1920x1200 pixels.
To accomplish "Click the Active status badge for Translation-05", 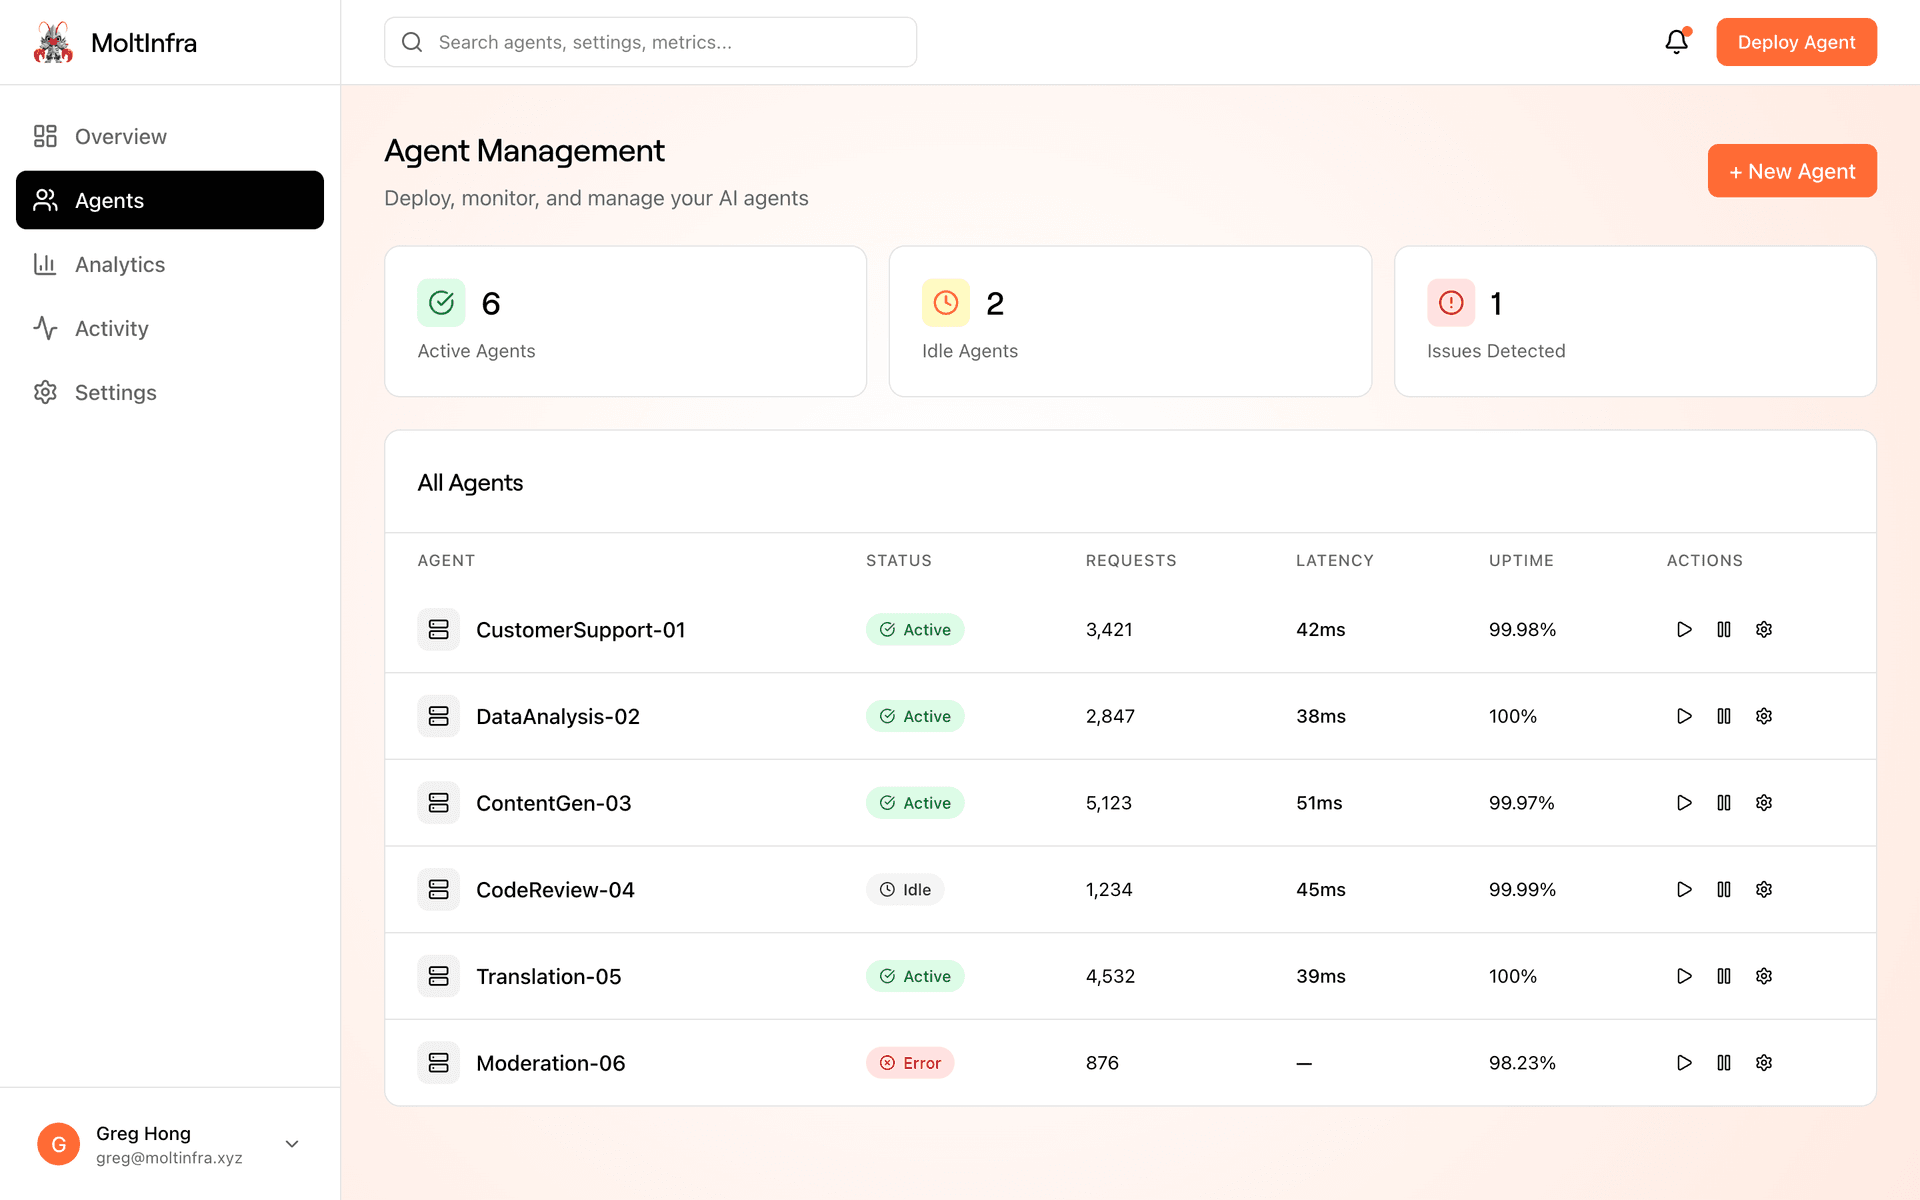I will [915, 976].
